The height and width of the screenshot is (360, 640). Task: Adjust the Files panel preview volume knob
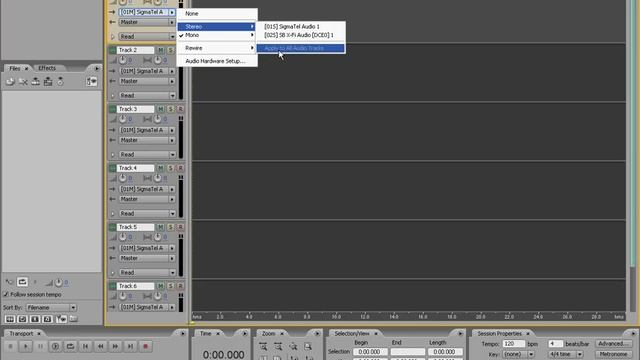tap(58, 282)
